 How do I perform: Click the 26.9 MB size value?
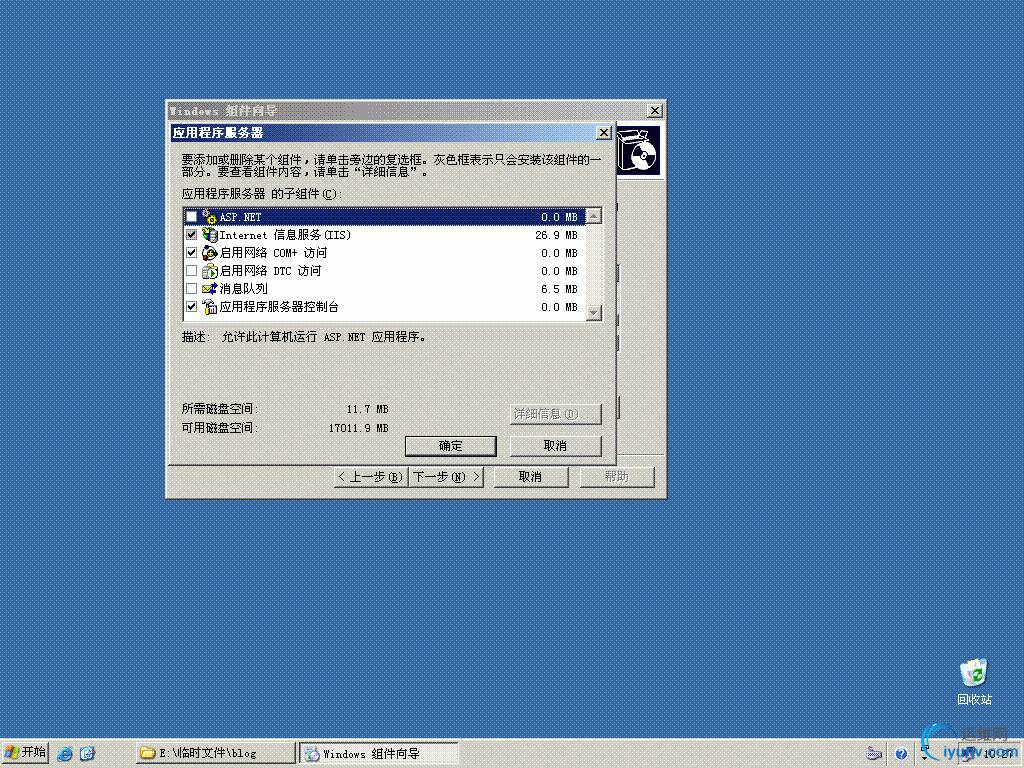coord(556,235)
